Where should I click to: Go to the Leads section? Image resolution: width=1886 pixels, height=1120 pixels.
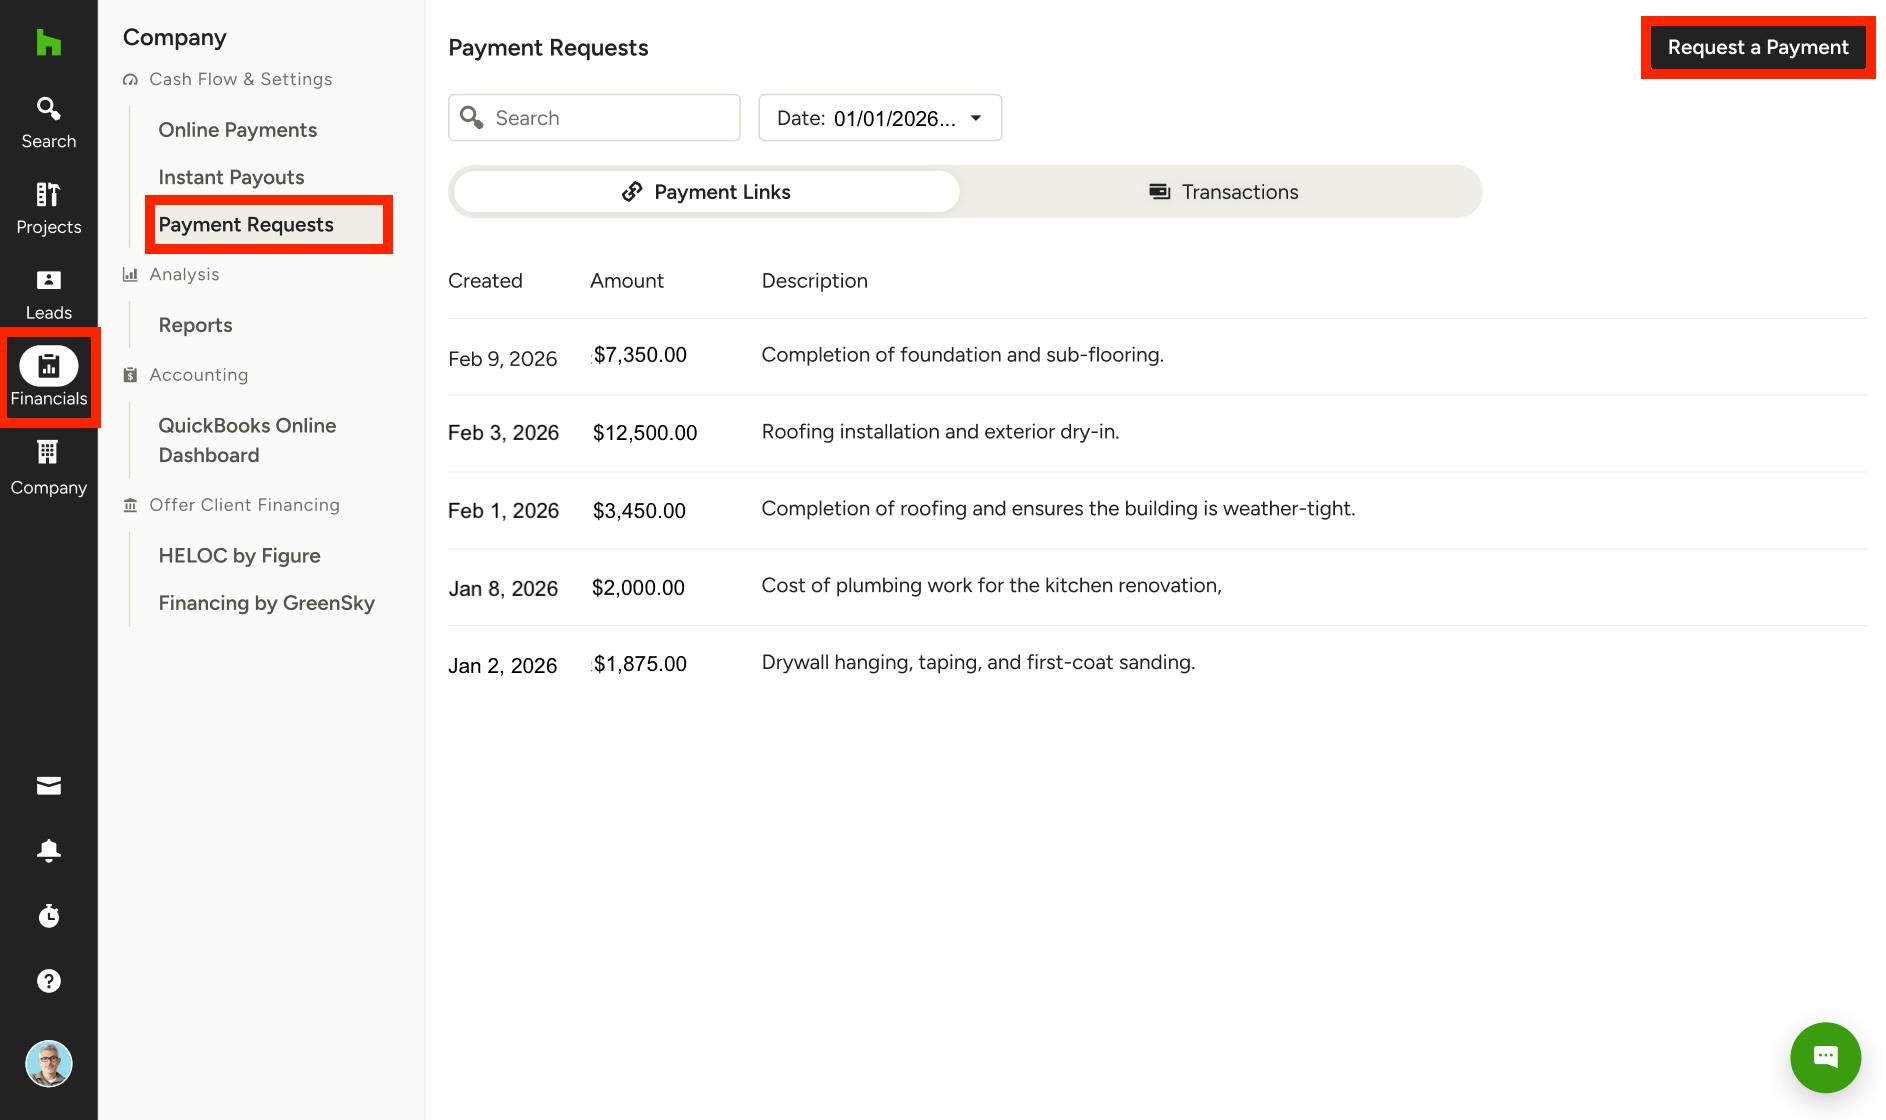(48, 296)
